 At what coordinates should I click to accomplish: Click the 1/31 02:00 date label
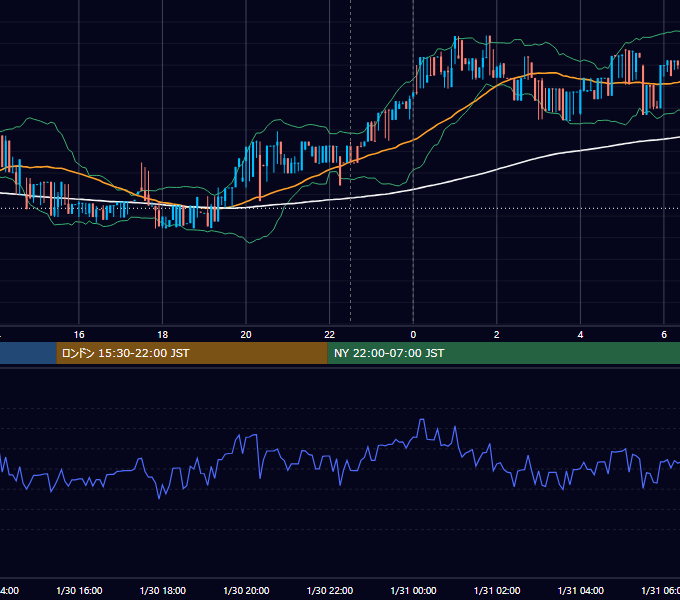point(497,590)
